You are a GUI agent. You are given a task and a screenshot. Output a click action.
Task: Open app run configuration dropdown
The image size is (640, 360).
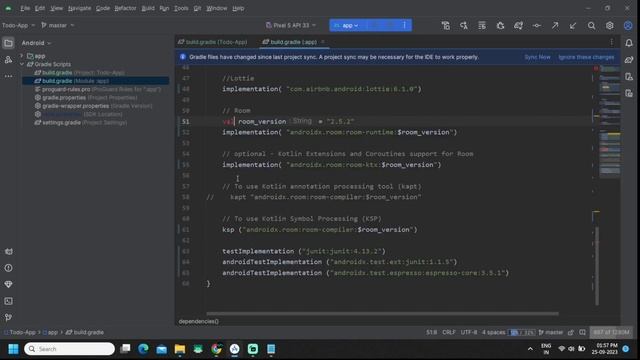click(346, 25)
